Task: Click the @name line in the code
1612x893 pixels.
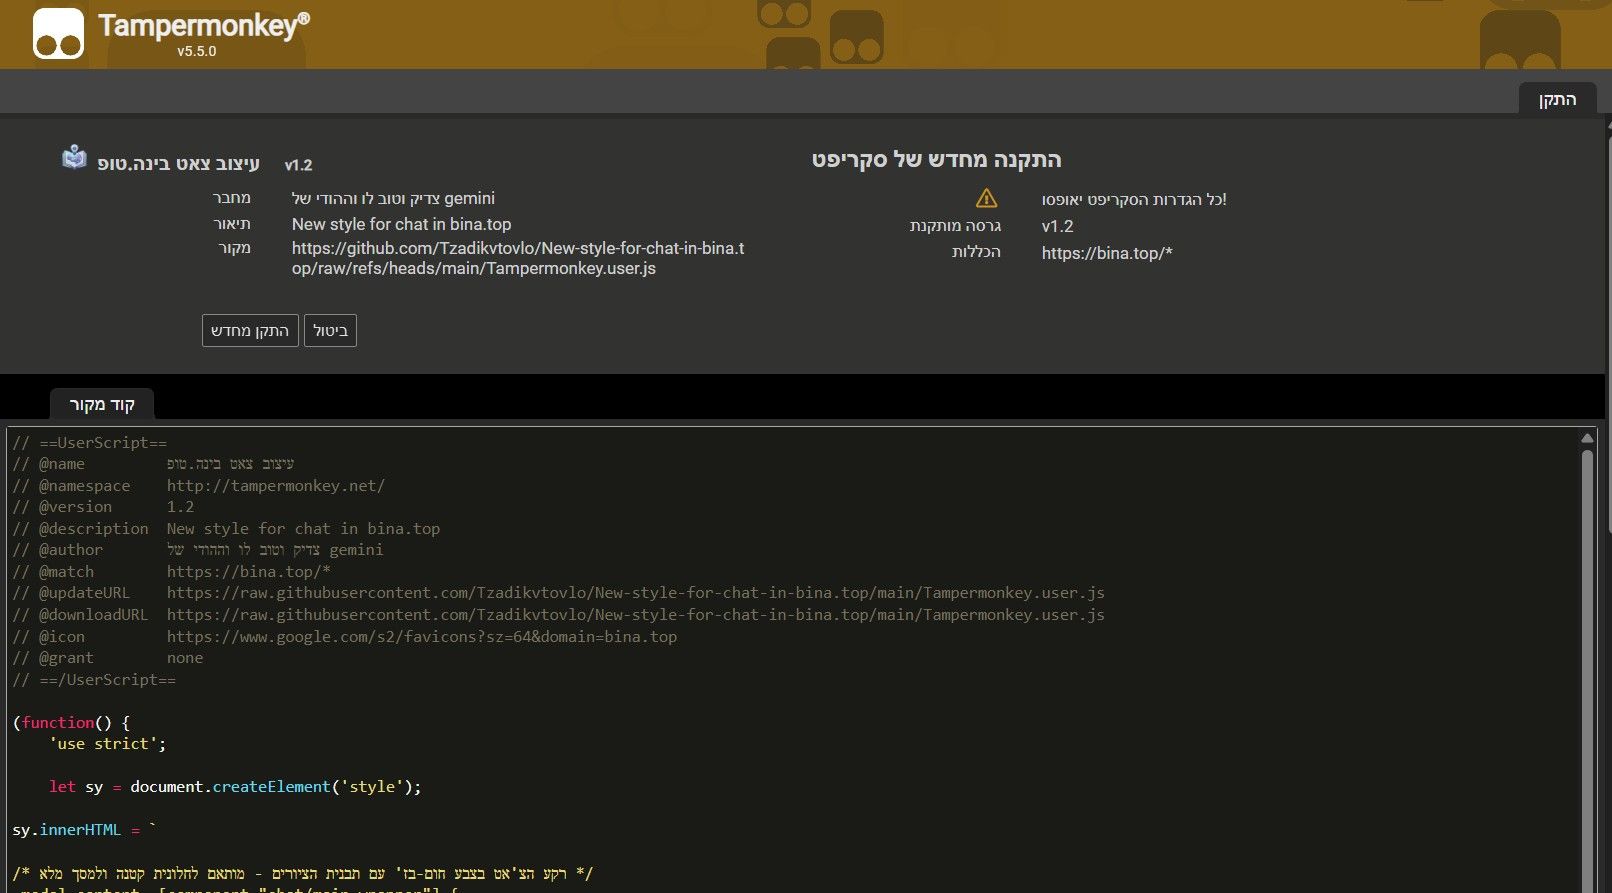Action: [x=153, y=464]
